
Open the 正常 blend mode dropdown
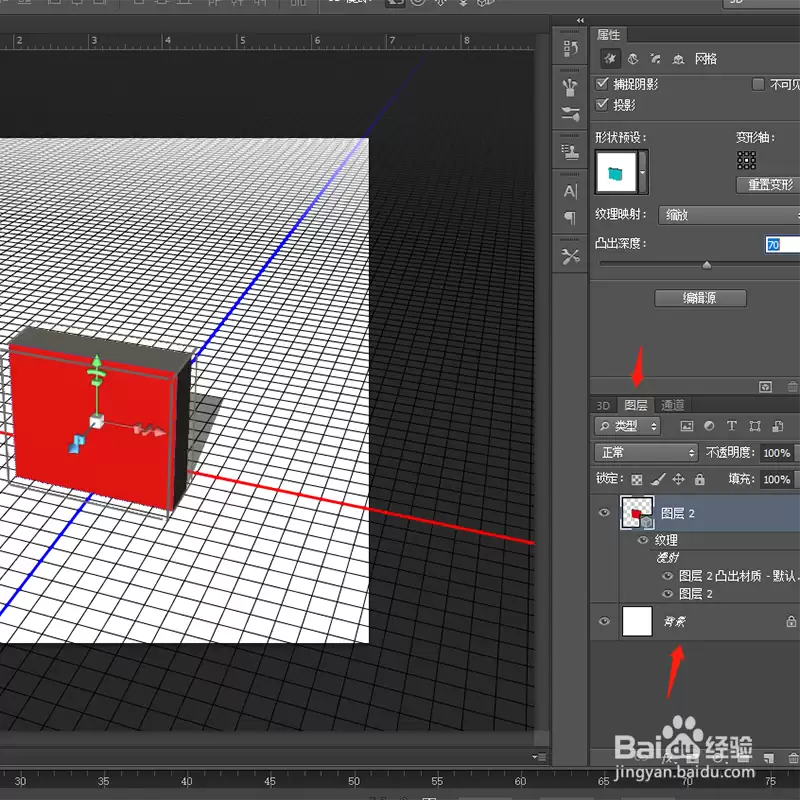tap(646, 453)
